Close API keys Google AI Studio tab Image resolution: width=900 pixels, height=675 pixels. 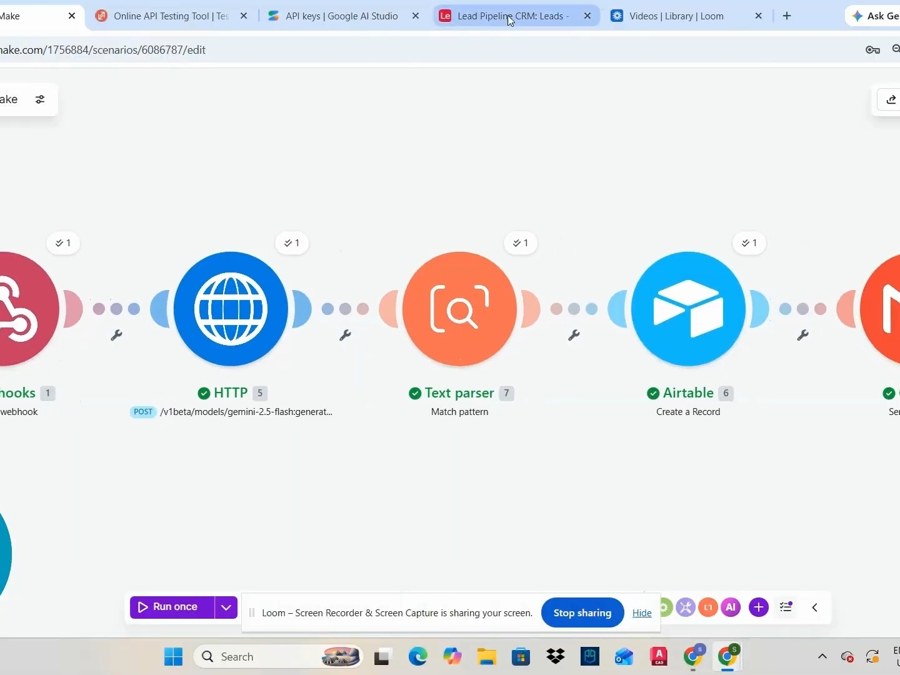click(416, 16)
